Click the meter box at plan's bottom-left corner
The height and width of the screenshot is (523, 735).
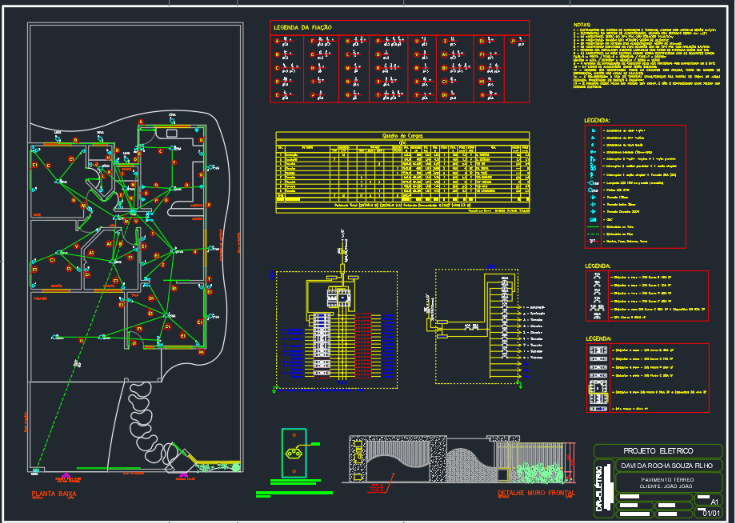point(36,470)
